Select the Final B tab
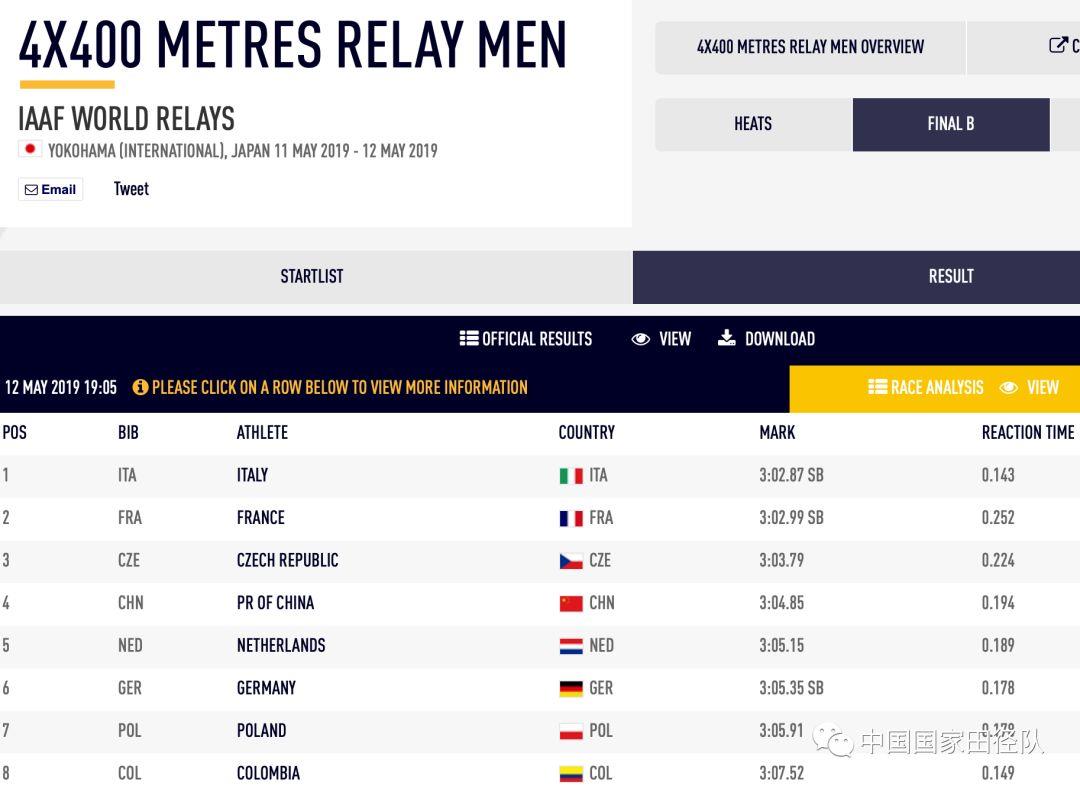The height and width of the screenshot is (789, 1080). click(x=951, y=124)
